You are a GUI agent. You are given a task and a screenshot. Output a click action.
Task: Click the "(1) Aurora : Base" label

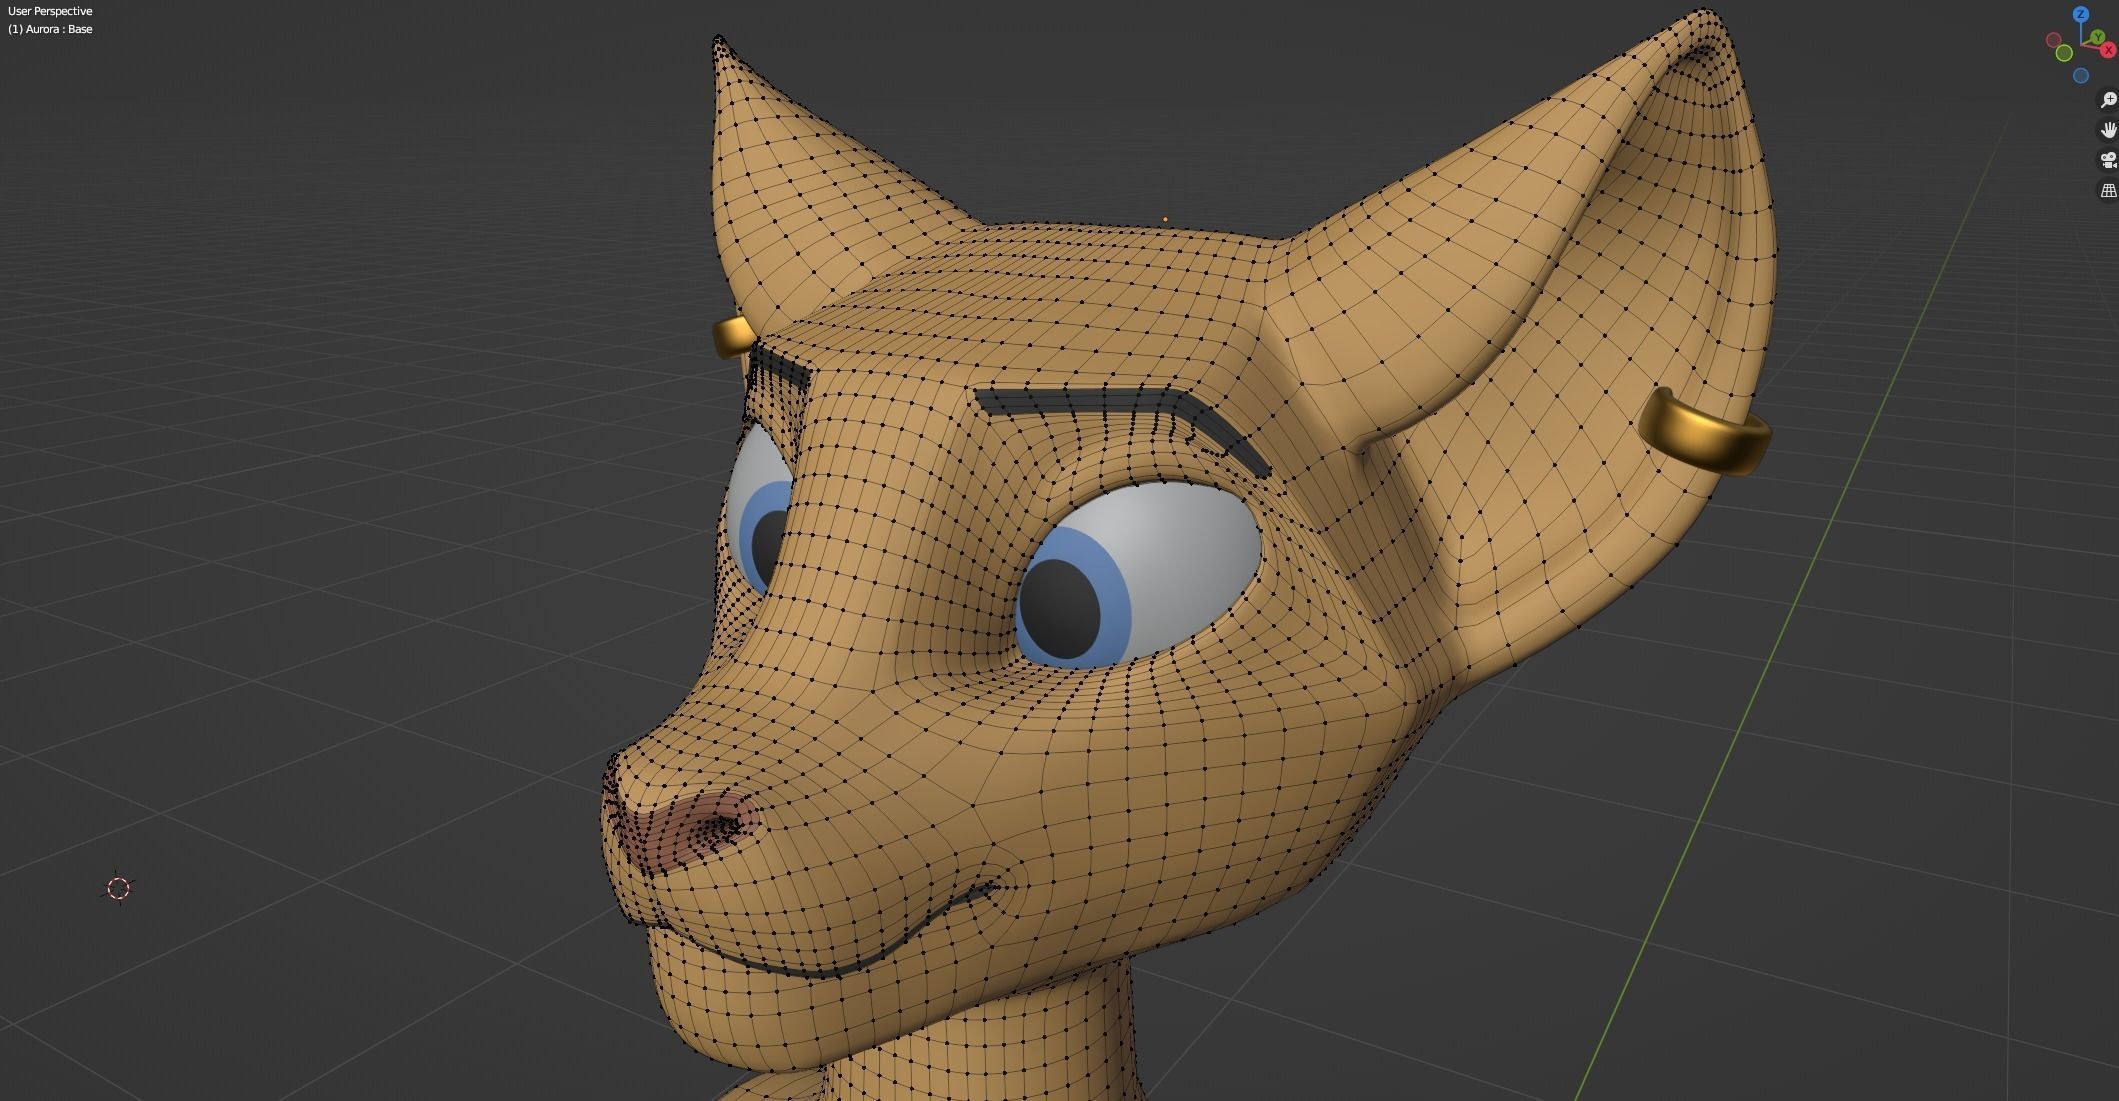50,29
